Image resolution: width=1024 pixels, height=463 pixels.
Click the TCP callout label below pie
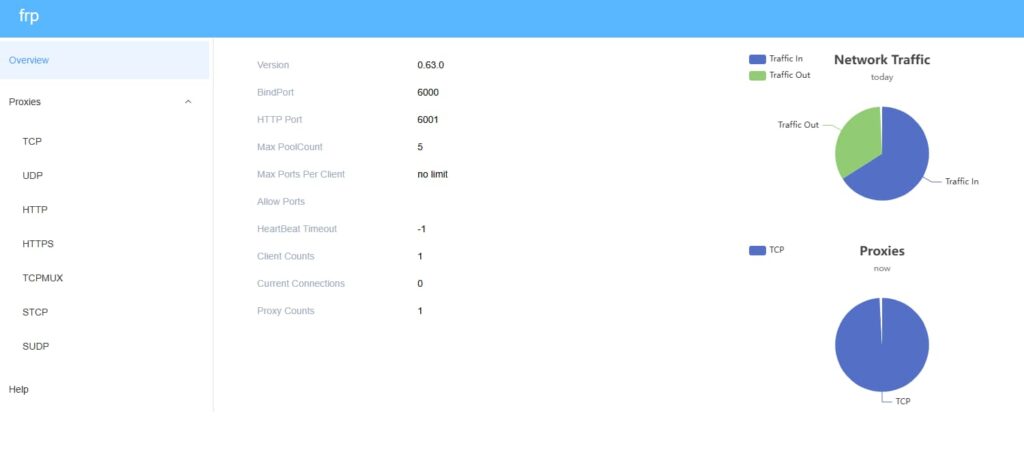click(x=903, y=401)
